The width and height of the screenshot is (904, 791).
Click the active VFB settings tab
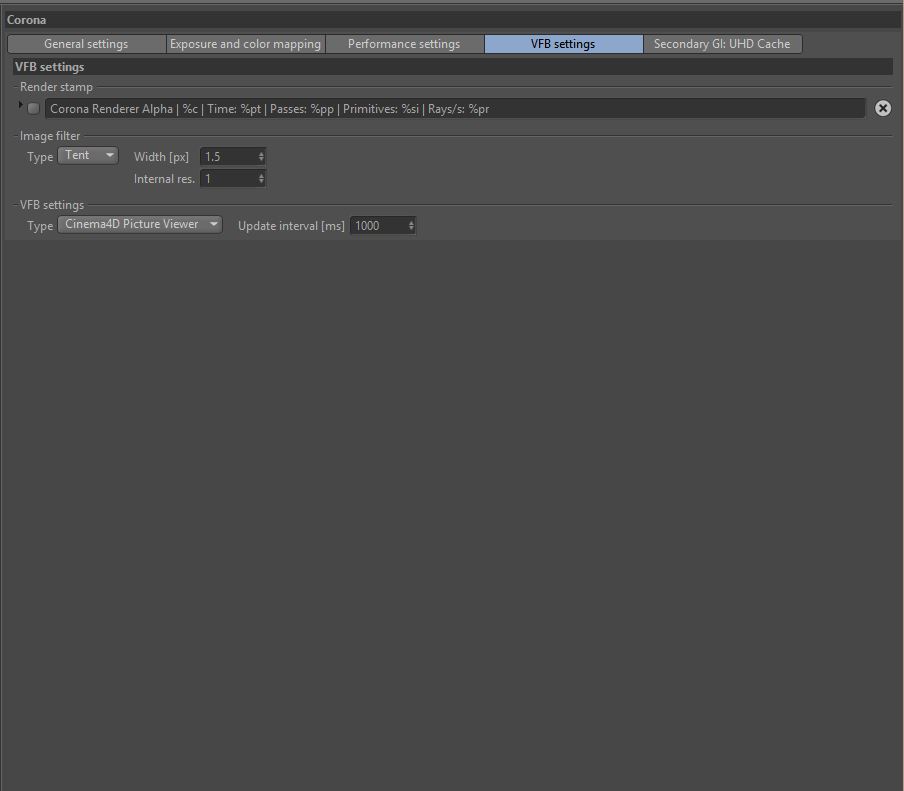tap(563, 44)
